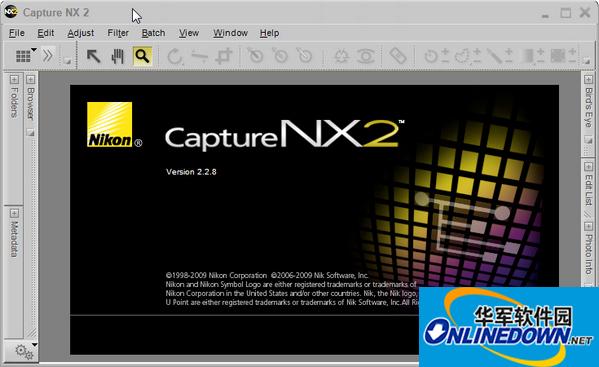Image resolution: width=599 pixels, height=367 pixels.
Task: Click the Photo Info tab label
Action: pos(589,254)
